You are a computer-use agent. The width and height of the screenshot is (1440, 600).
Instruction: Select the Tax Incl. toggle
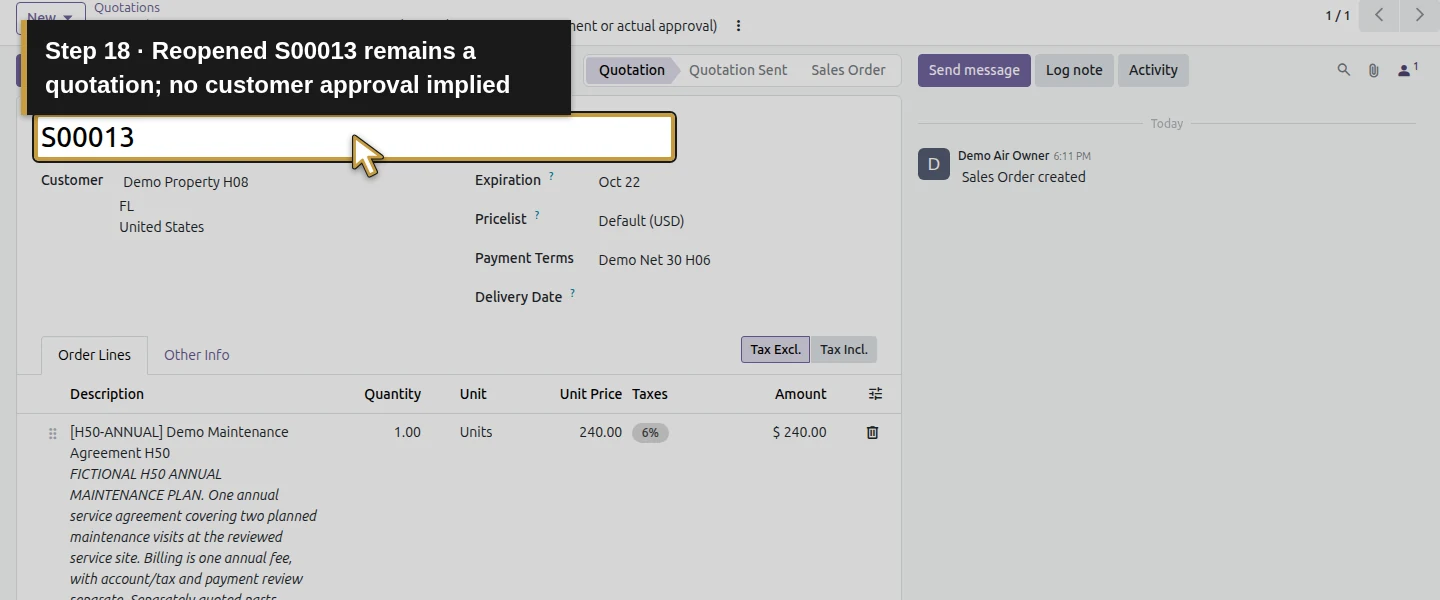coord(844,349)
